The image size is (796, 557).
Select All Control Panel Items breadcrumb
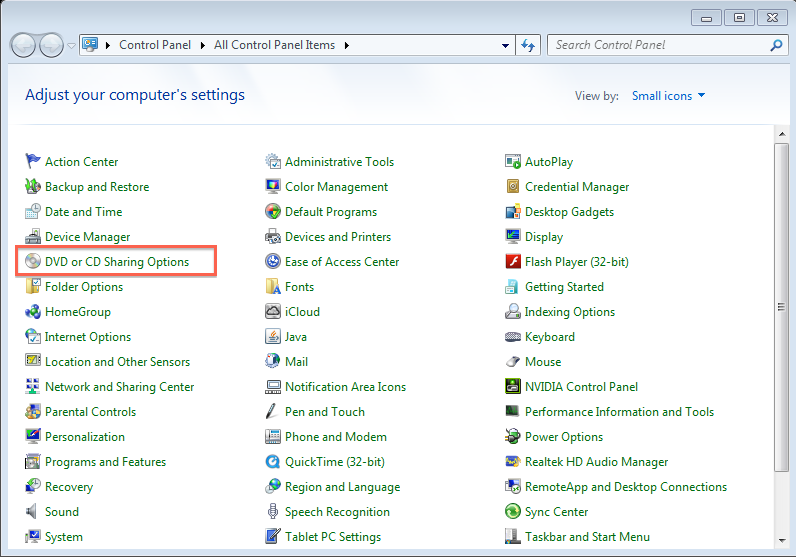point(274,45)
